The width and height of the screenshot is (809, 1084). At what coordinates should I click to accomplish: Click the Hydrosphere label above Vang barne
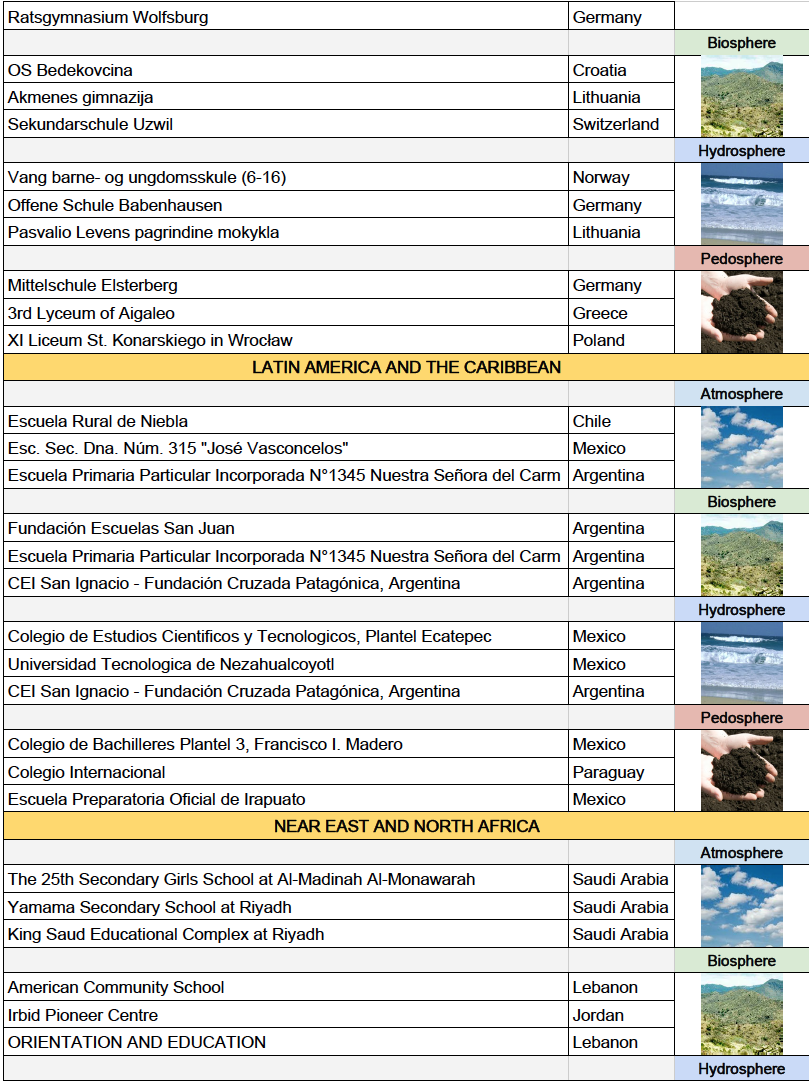tap(741, 151)
